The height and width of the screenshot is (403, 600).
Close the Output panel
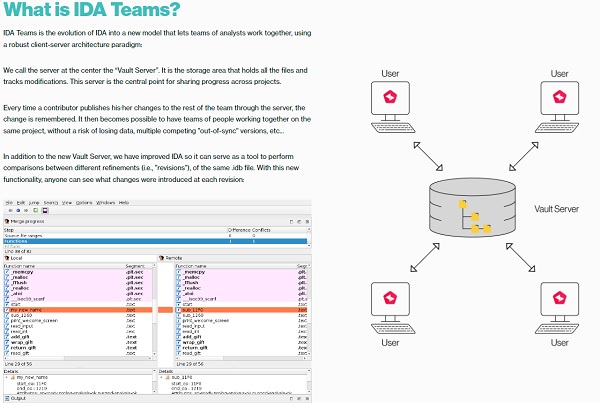[x=307, y=398]
